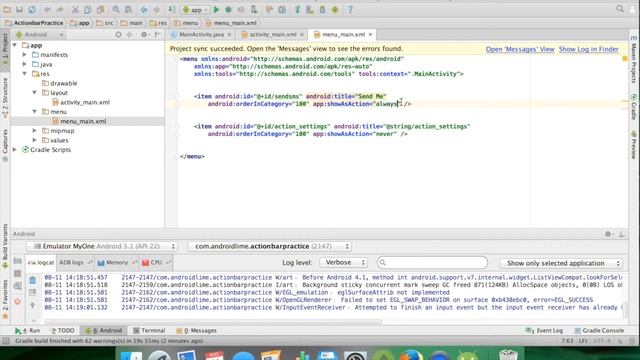640x360 pixels.
Task: Open the Run tool window
Action: point(27,331)
